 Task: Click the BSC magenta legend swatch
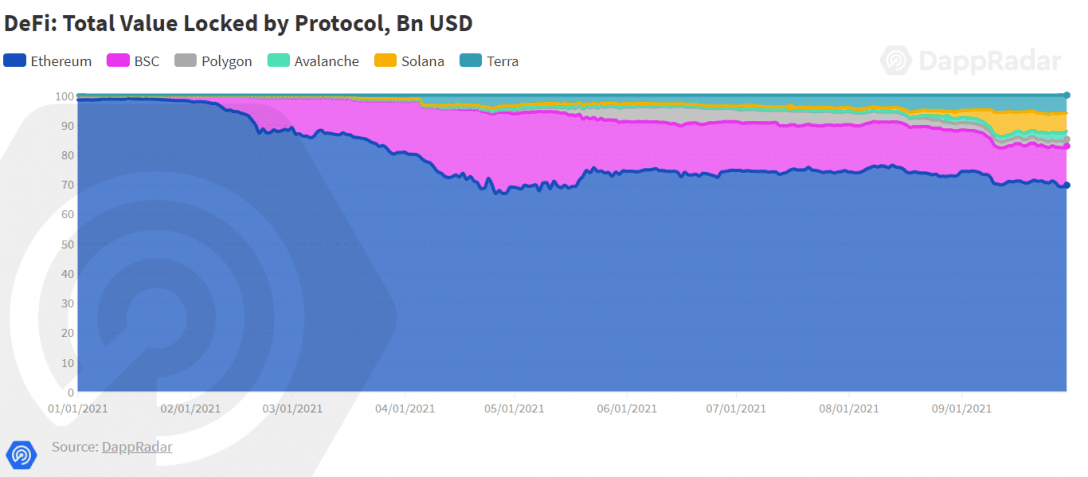click(119, 61)
